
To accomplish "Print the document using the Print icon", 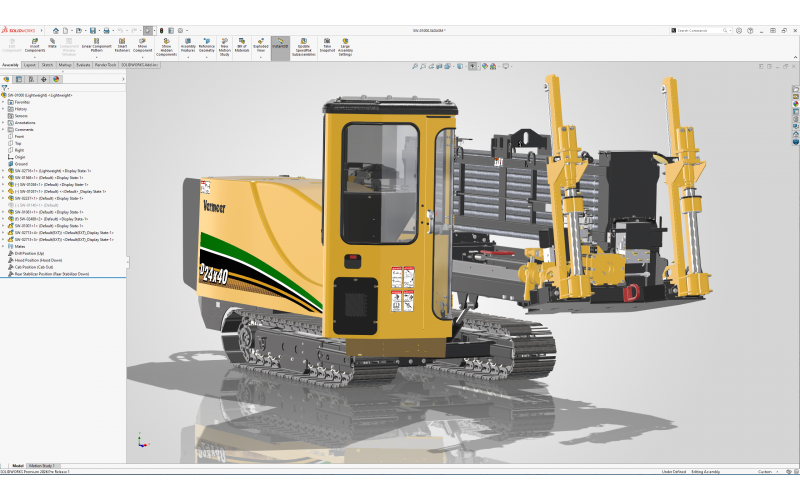I will 107,31.
